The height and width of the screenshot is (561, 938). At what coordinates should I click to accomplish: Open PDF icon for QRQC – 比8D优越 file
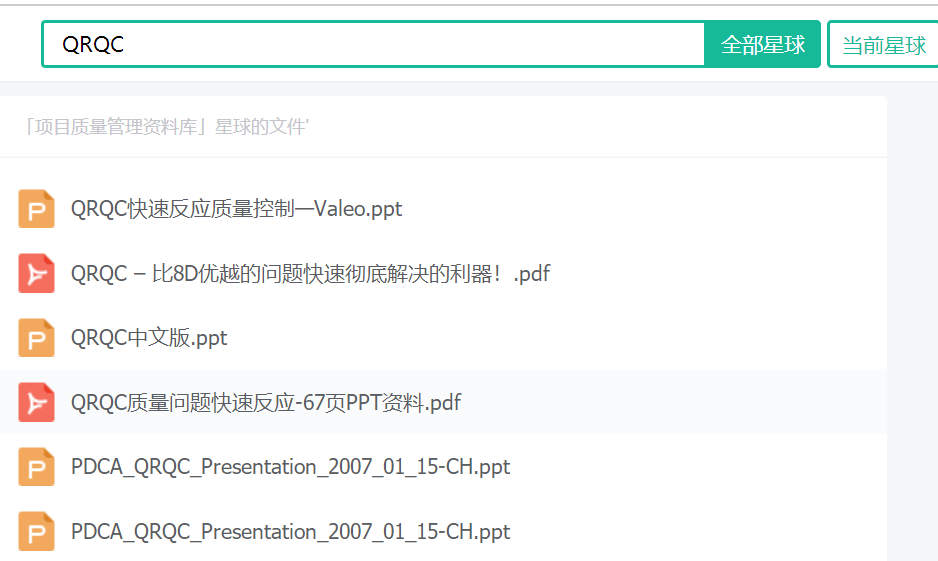pos(36,273)
